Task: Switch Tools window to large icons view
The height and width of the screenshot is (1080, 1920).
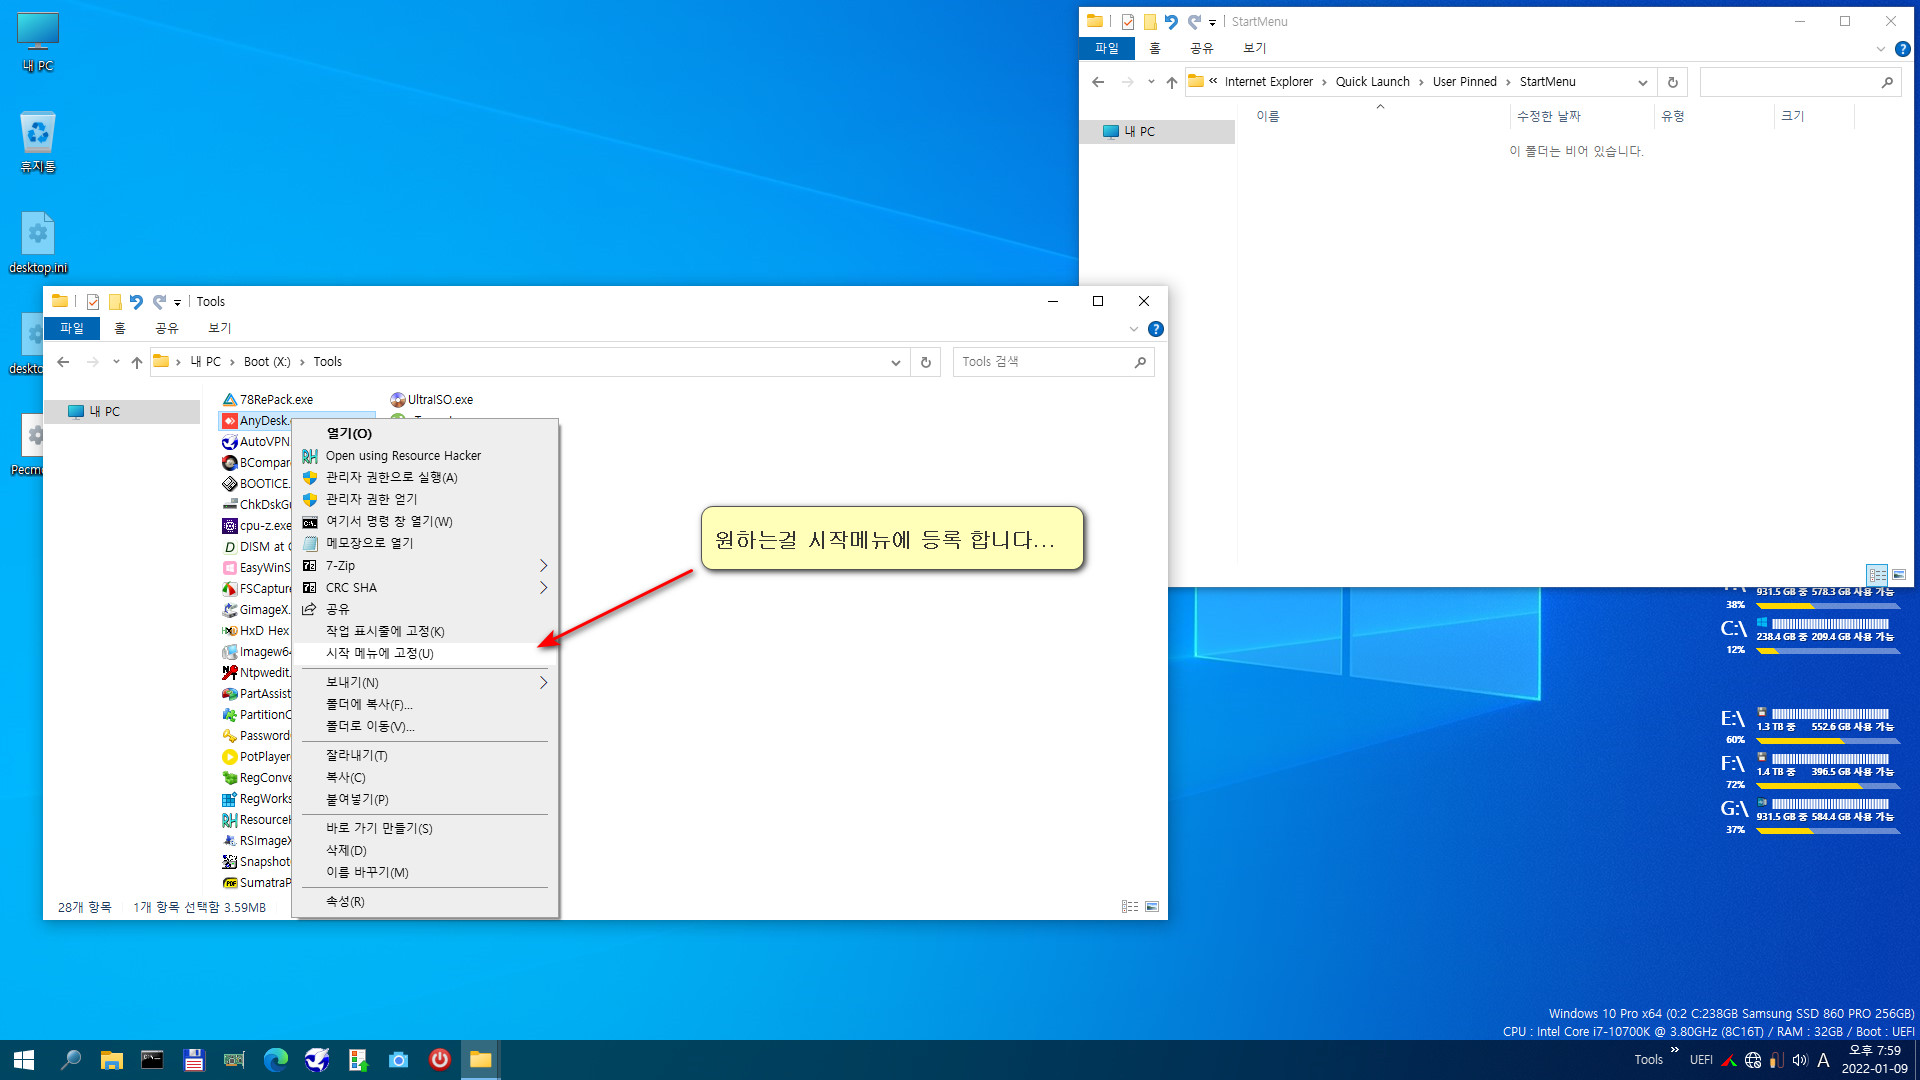Action: (1152, 907)
